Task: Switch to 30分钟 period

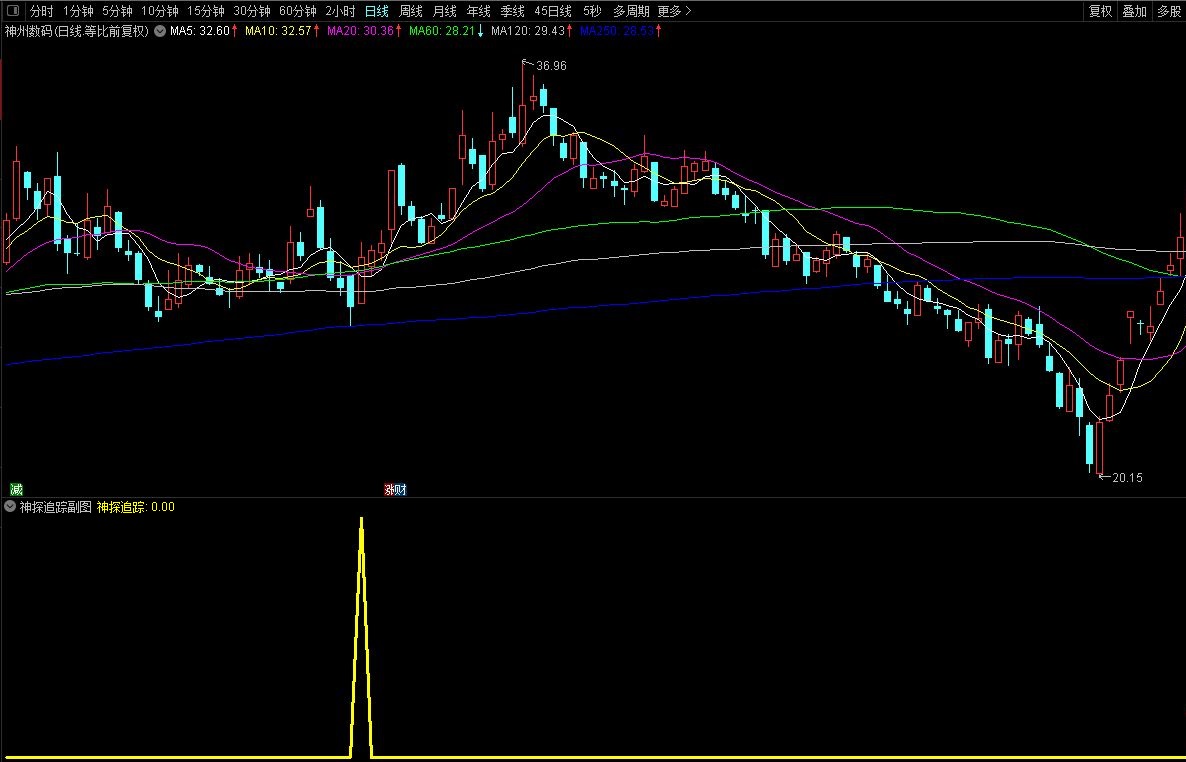Action: pyautogui.click(x=252, y=11)
